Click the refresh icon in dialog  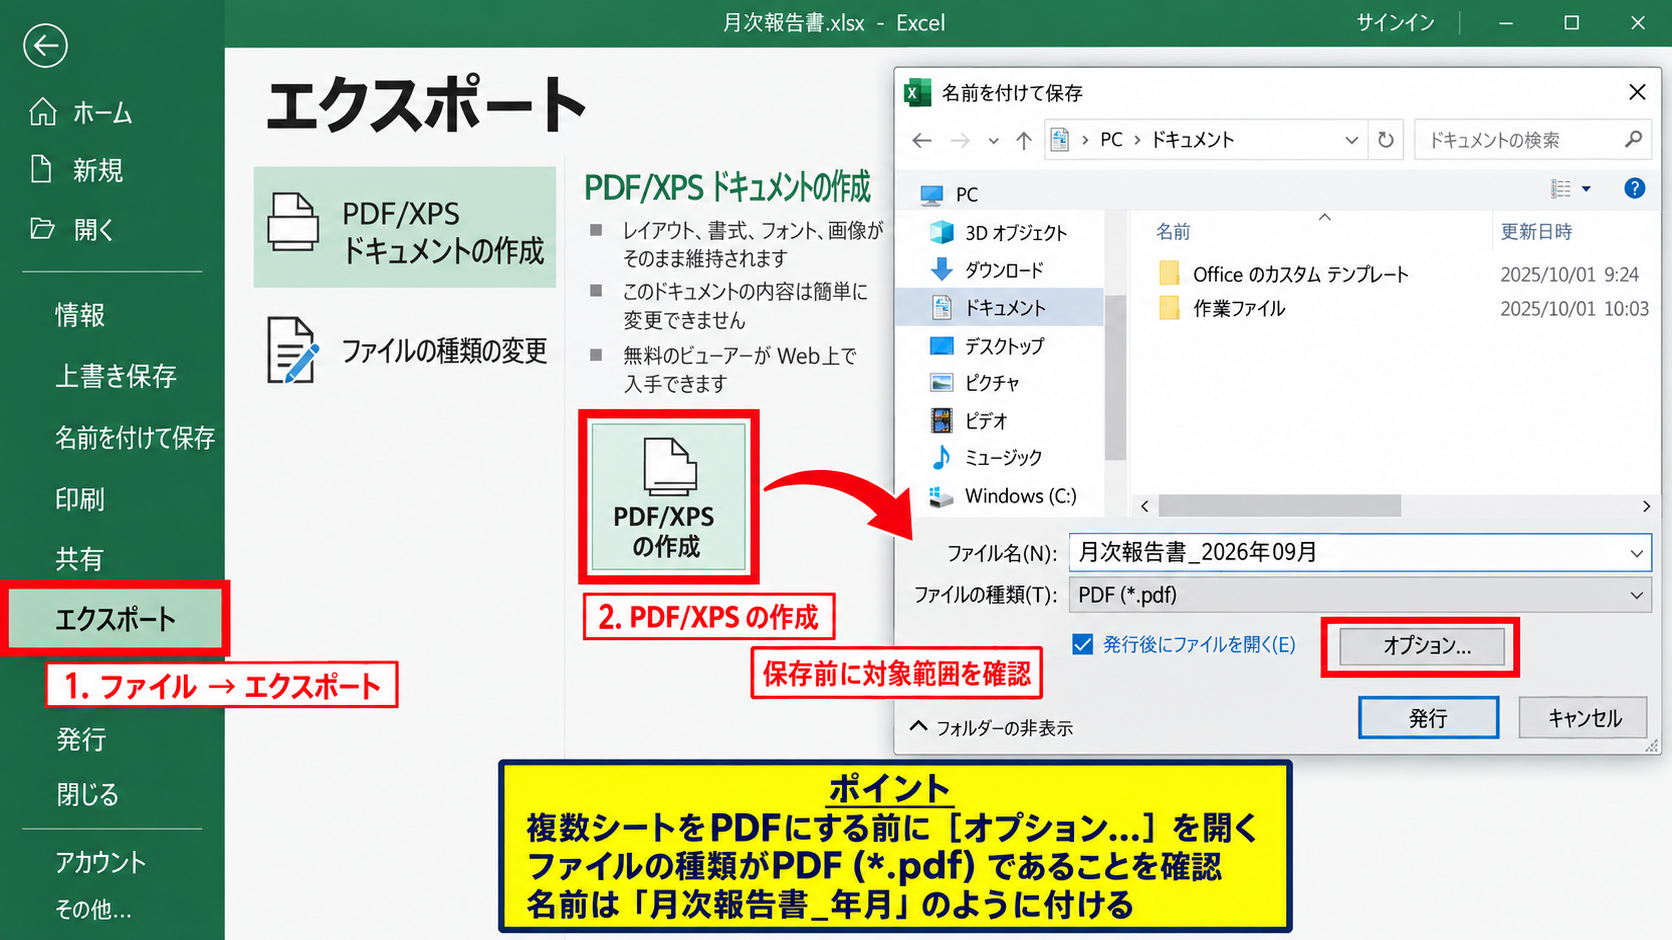pos(1386,140)
